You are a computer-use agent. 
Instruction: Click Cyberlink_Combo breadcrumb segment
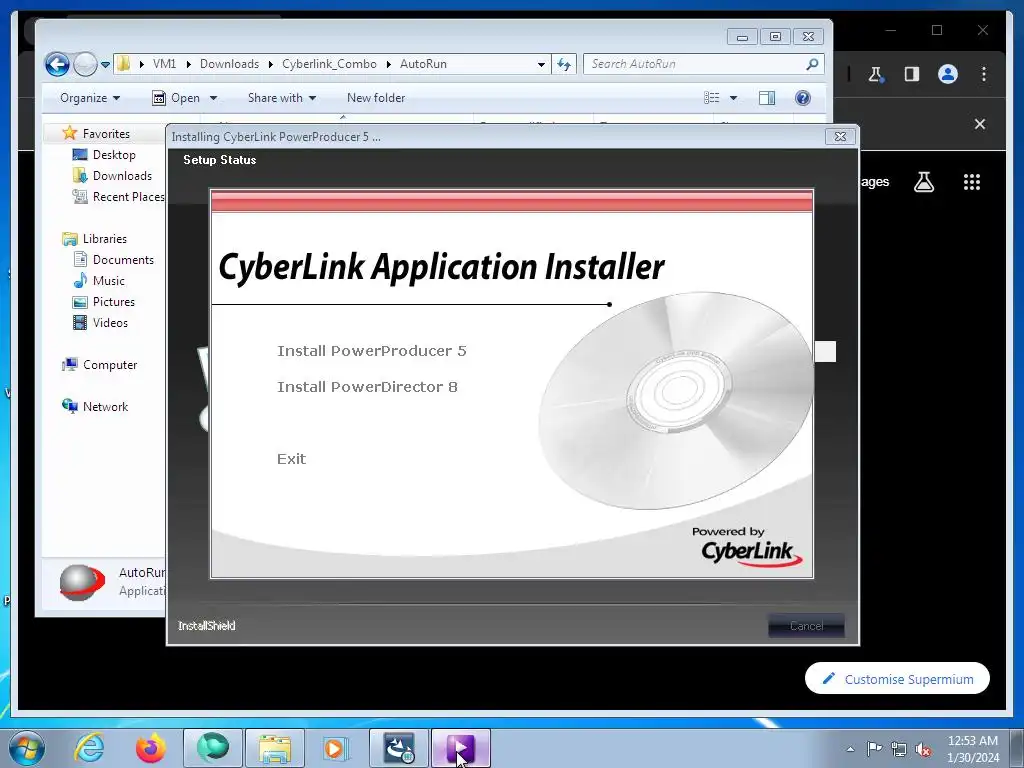point(329,64)
